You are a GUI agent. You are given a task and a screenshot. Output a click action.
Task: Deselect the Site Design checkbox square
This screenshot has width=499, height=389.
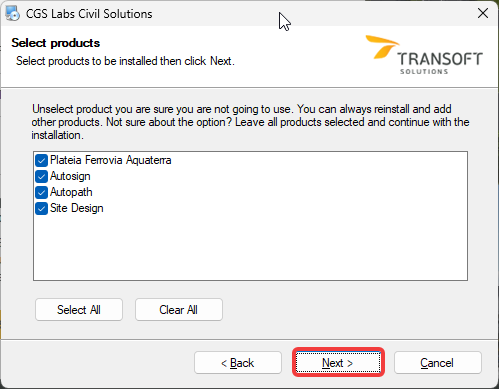(x=41, y=208)
